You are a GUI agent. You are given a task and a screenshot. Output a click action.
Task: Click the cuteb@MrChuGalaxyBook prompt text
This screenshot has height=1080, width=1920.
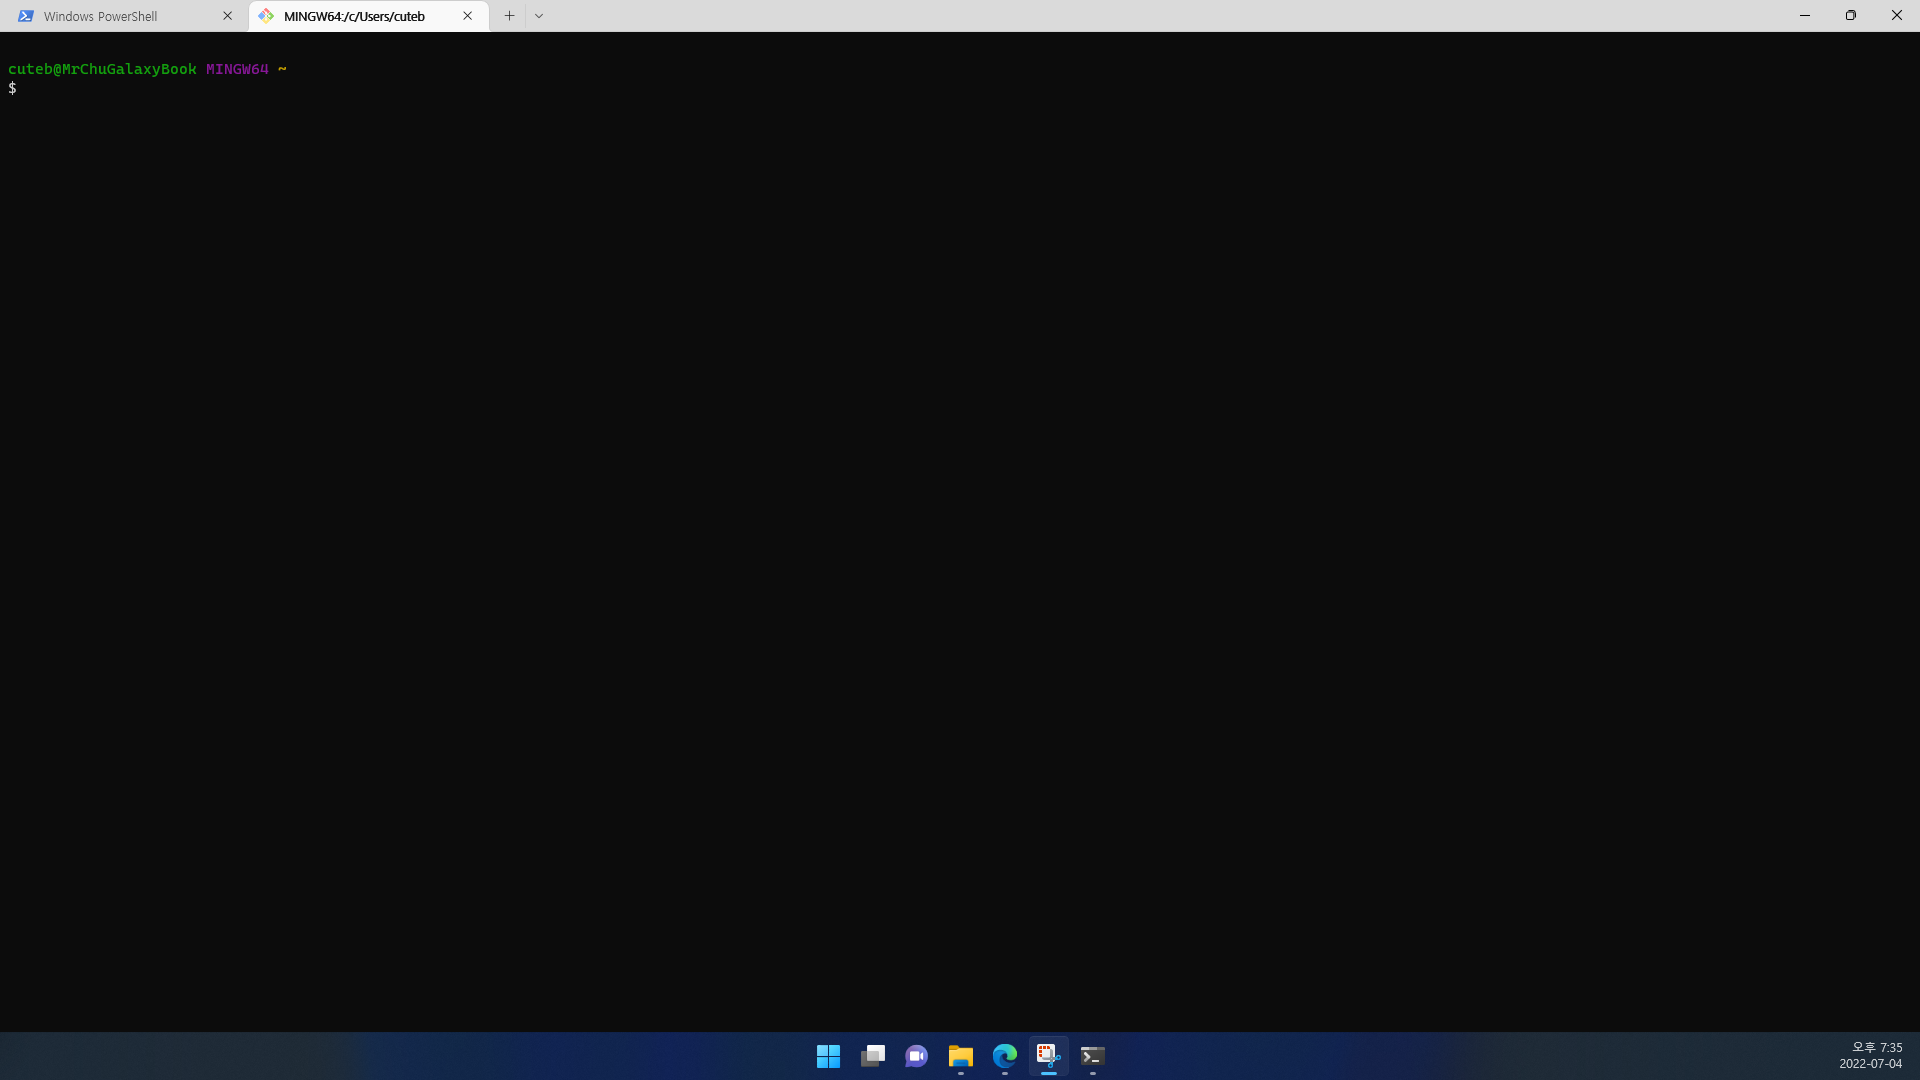coord(102,69)
